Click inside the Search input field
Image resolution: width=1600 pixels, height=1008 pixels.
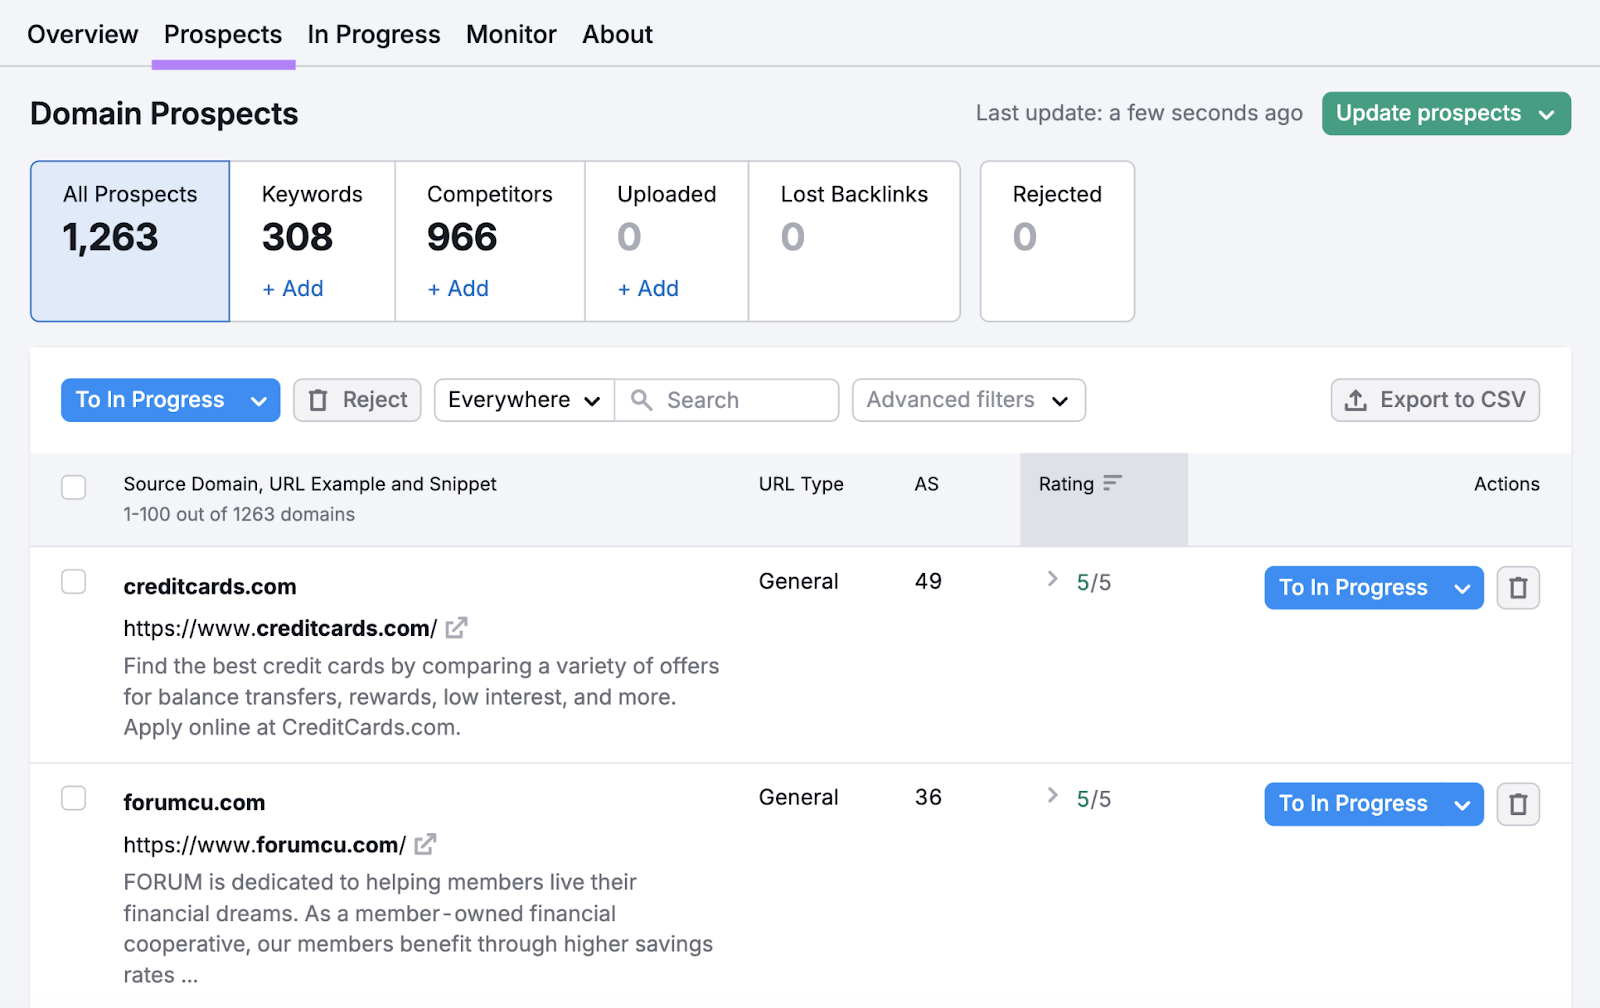click(x=730, y=400)
